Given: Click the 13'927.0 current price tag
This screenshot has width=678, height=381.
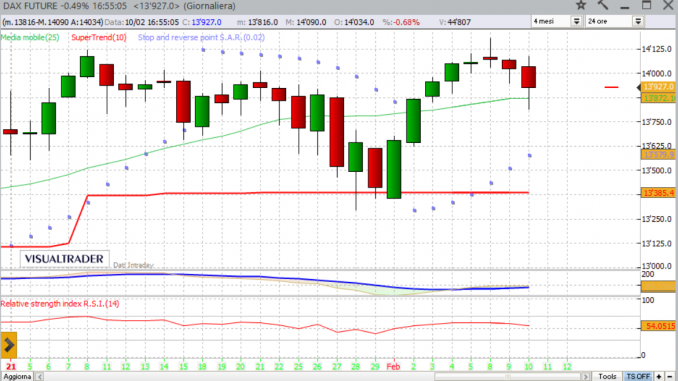Looking at the screenshot, I should pyautogui.click(x=658, y=87).
